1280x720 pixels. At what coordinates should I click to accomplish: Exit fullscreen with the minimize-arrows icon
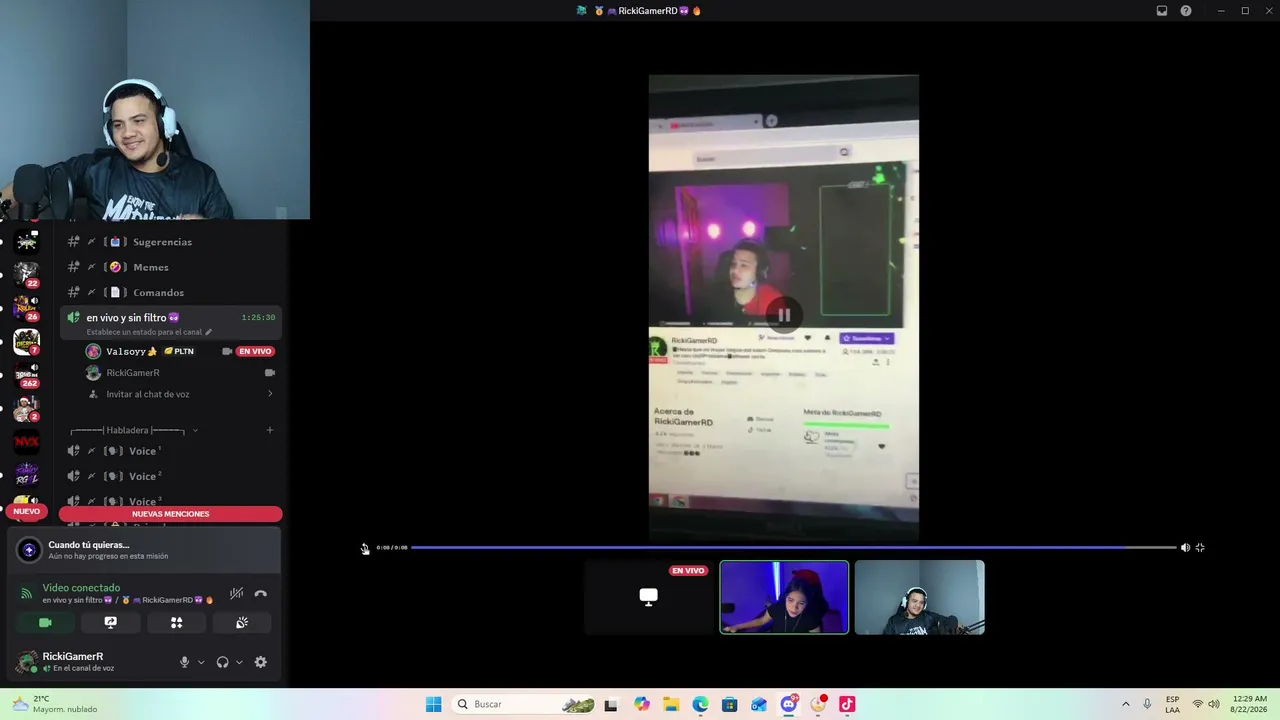1200,548
